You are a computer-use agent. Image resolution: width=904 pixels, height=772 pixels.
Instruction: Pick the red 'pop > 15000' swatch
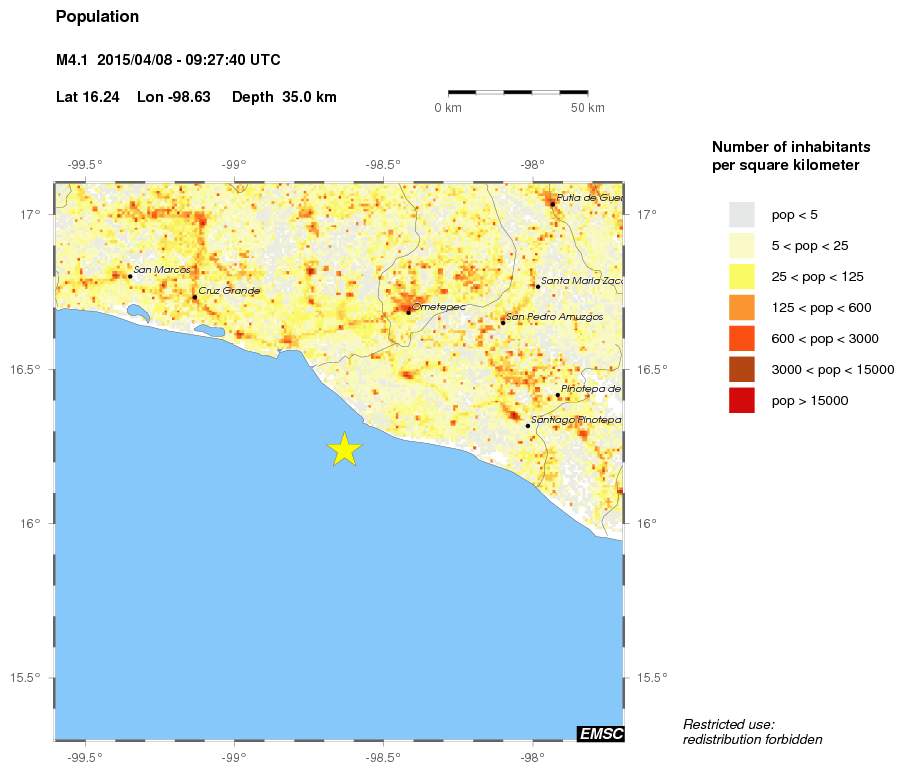coord(741,401)
